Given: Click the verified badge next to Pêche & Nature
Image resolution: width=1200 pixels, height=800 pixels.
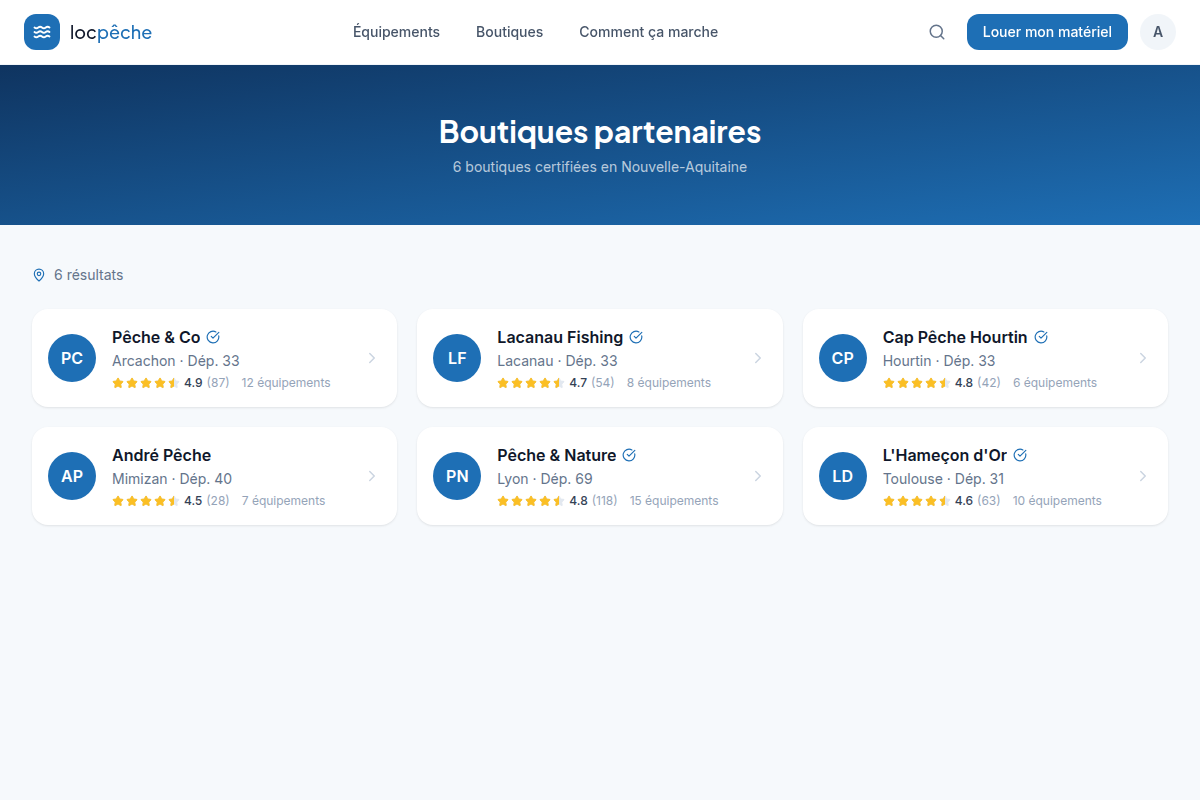Looking at the screenshot, I should tap(629, 455).
